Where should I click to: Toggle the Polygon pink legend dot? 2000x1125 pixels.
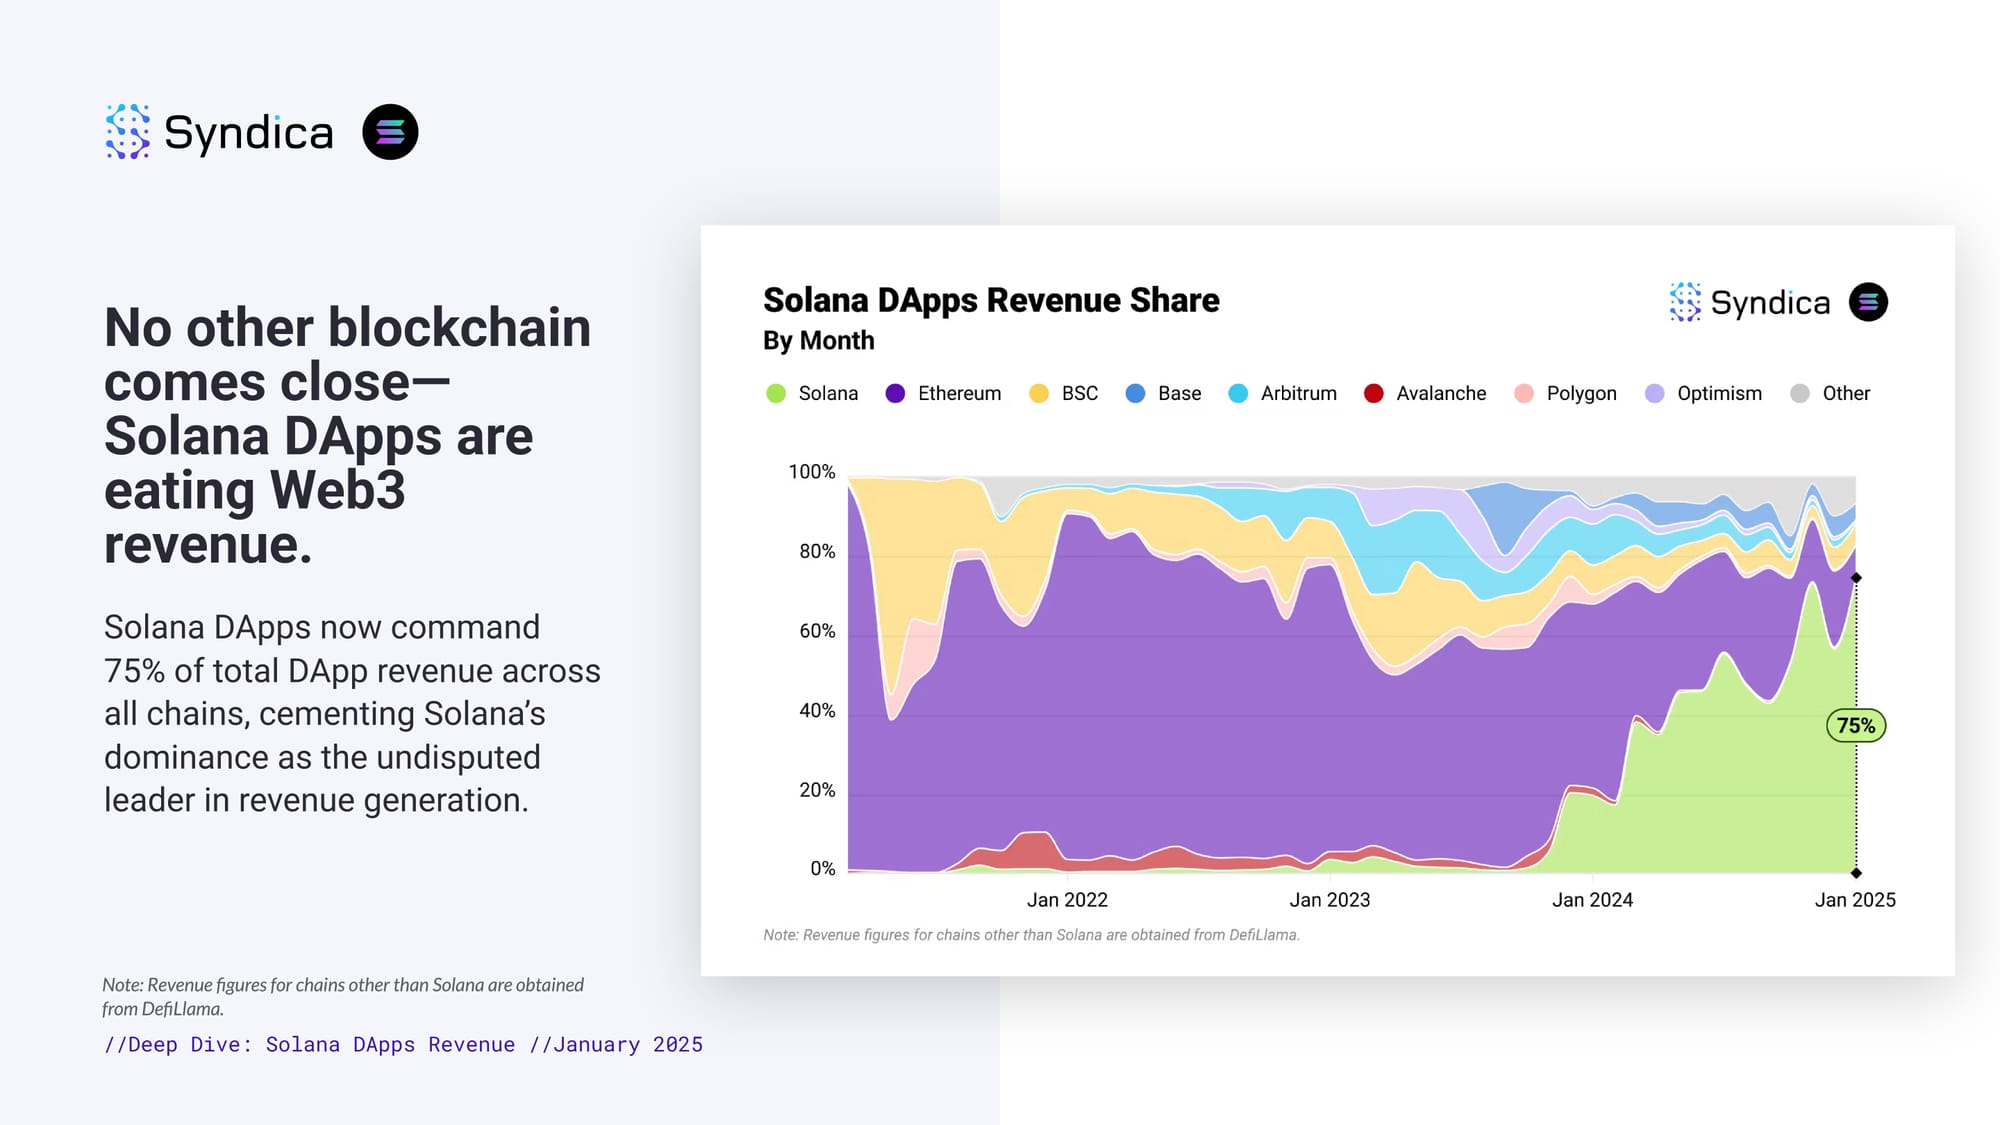click(1524, 394)
